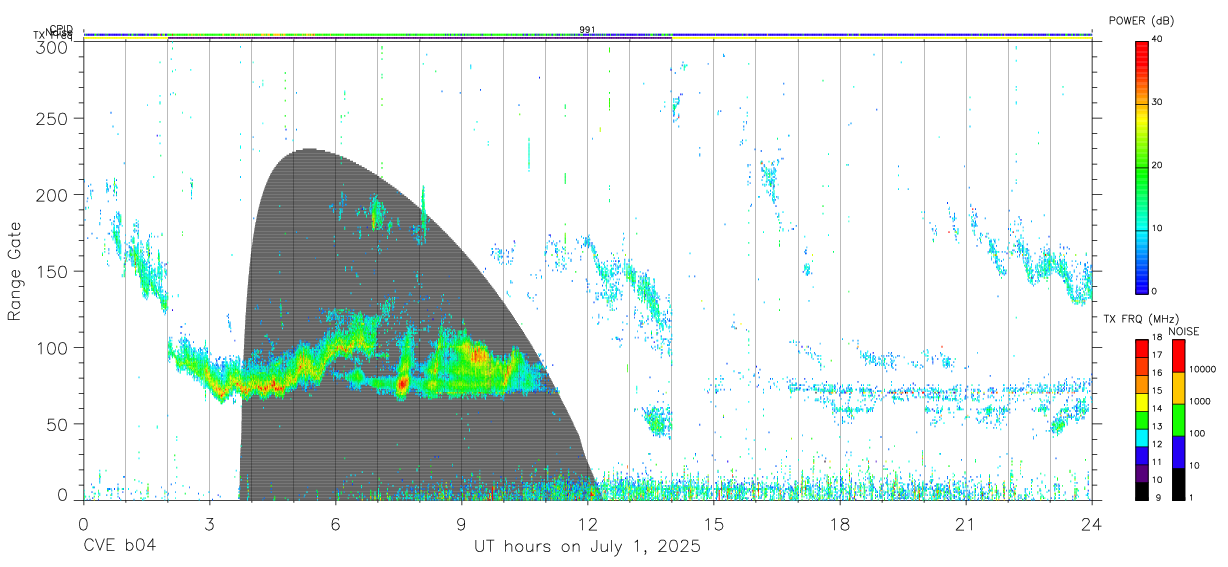Image resolution: width=1228 pixels, height=567 pixels.
Task: Click the "18" hour tick on the time axis
Action: click(x=840, y=524)
